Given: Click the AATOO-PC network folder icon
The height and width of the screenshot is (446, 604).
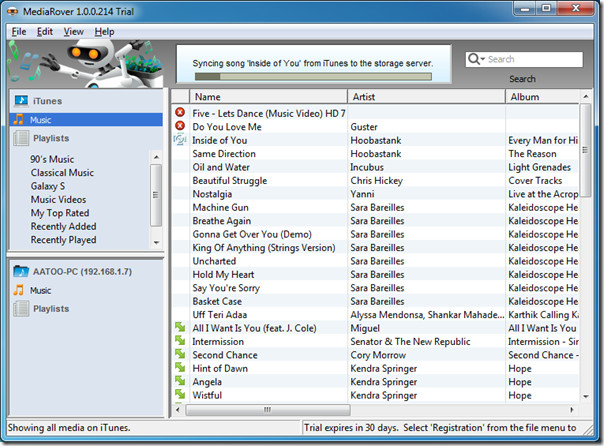Looking at the screenshot, I should click(x=20, y=271).
